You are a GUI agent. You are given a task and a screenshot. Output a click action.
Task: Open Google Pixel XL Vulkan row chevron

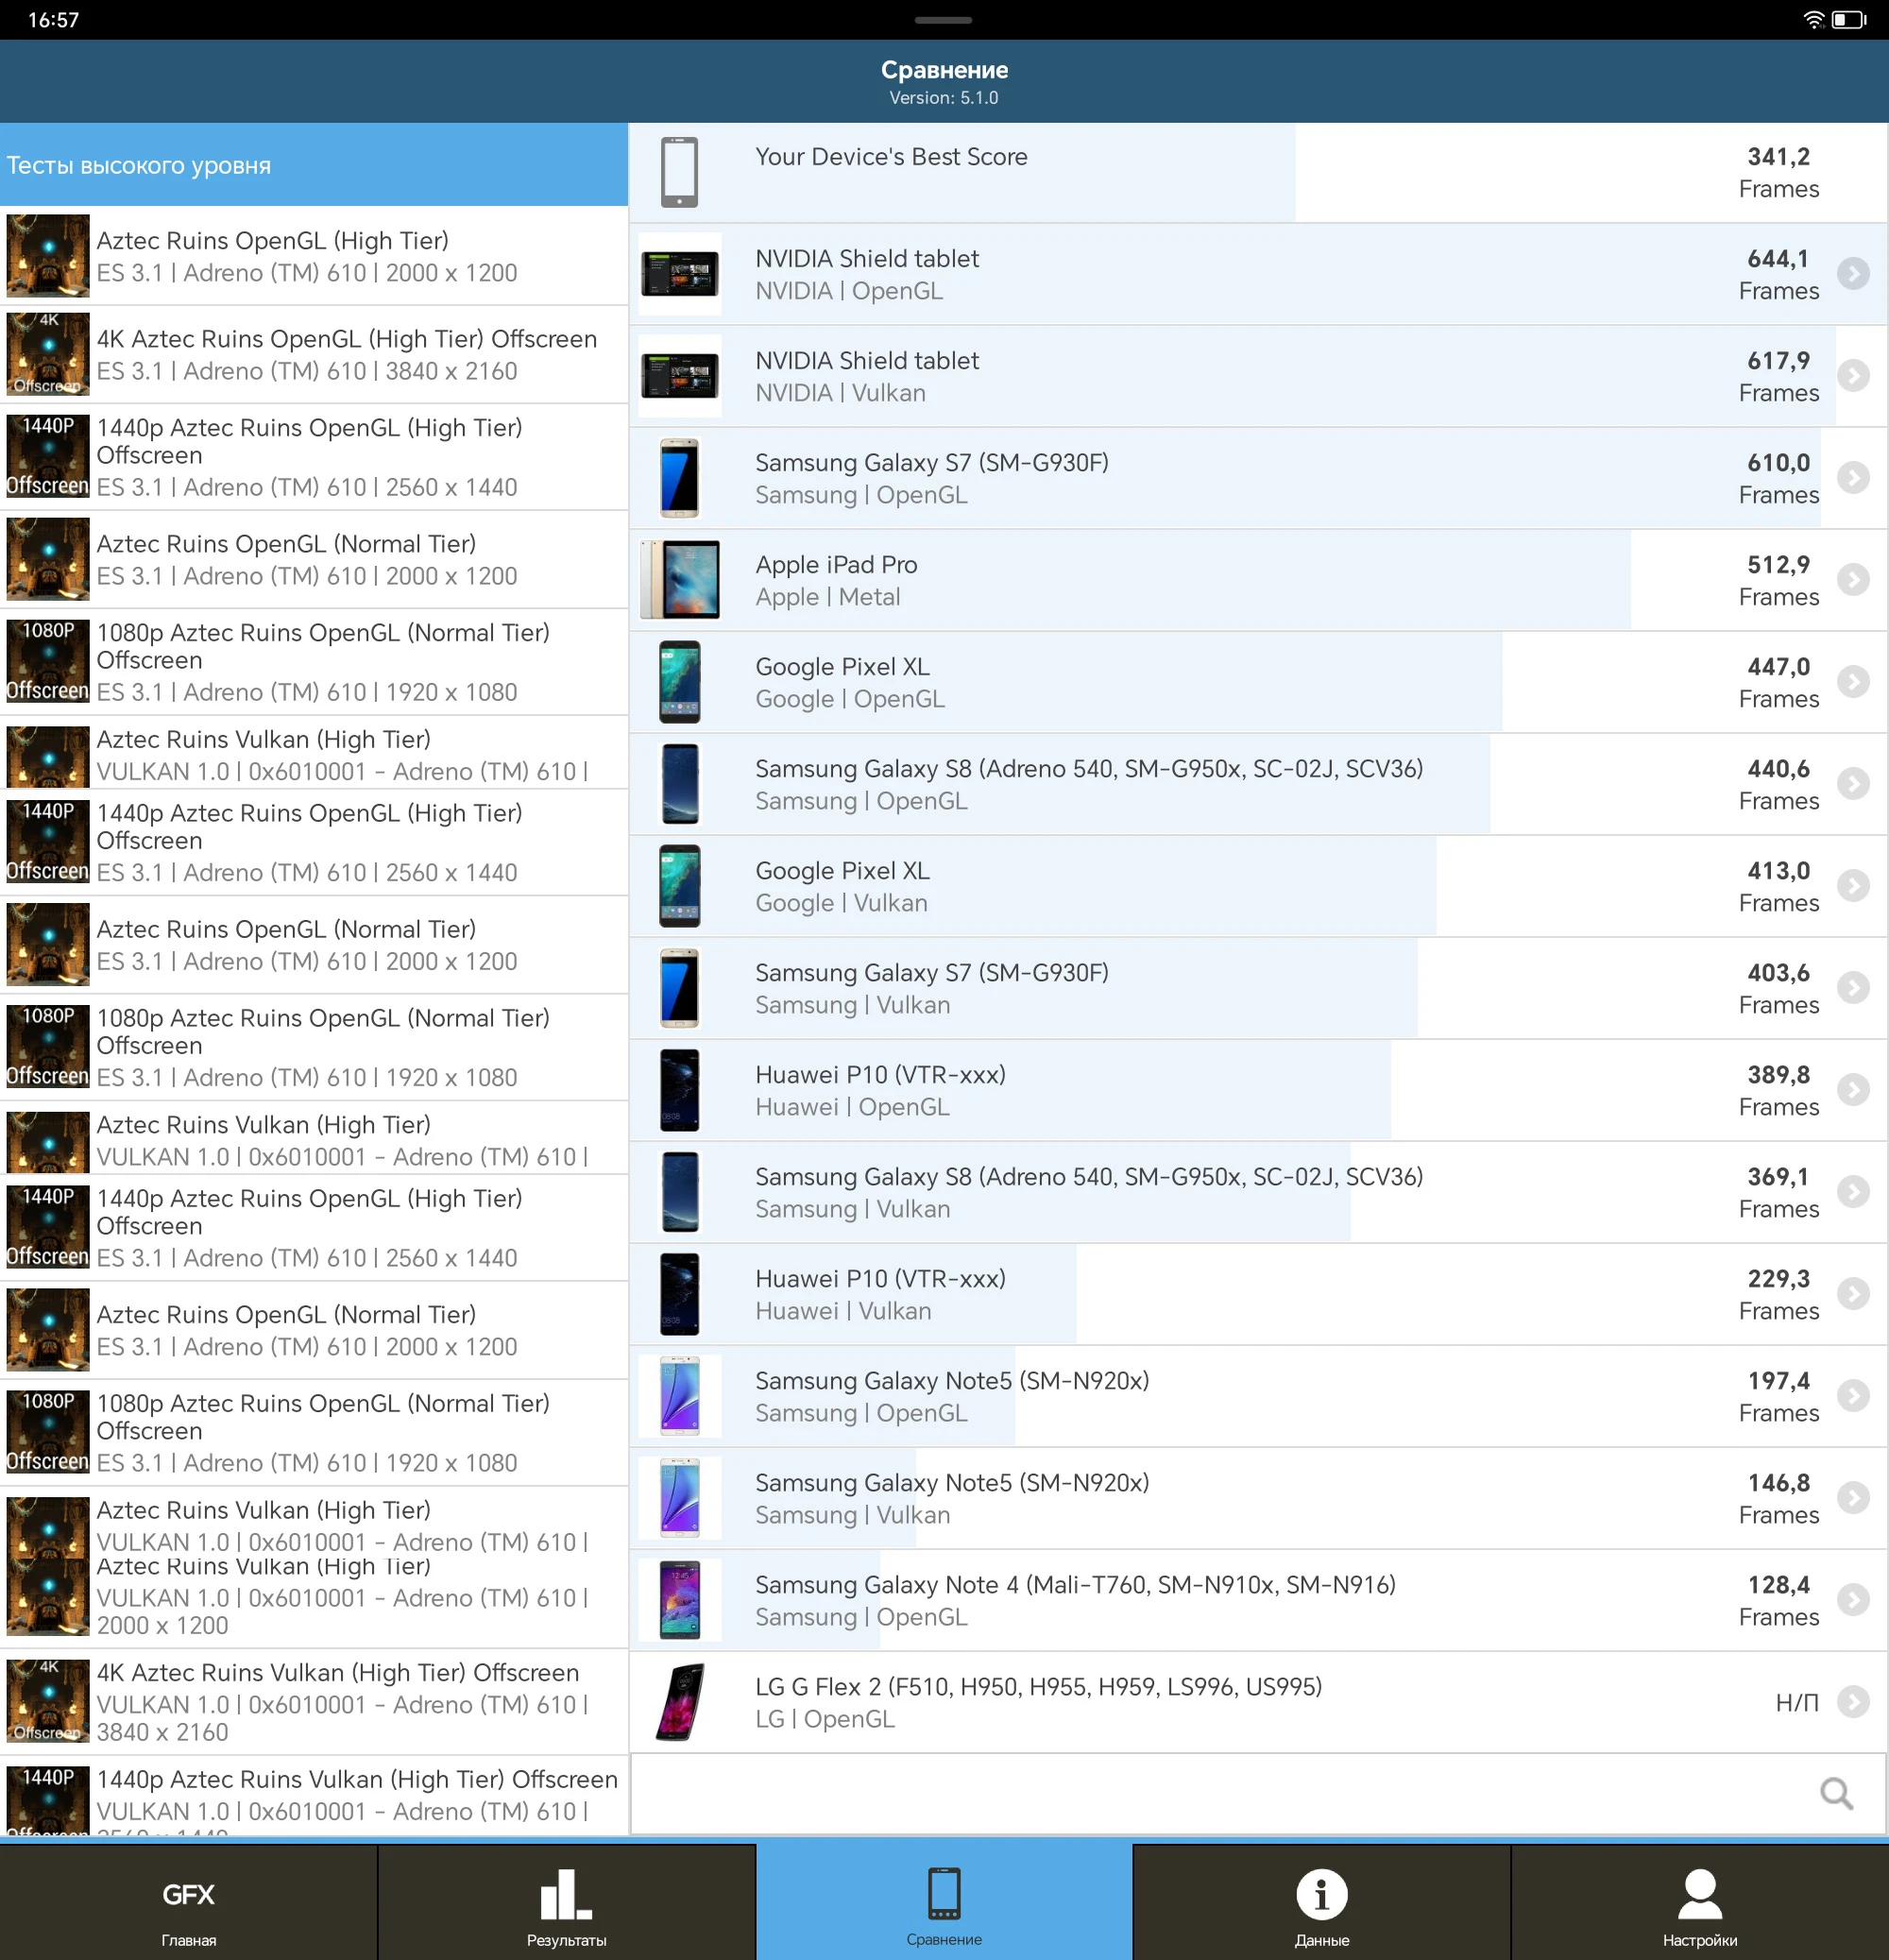pos(1853,886)
